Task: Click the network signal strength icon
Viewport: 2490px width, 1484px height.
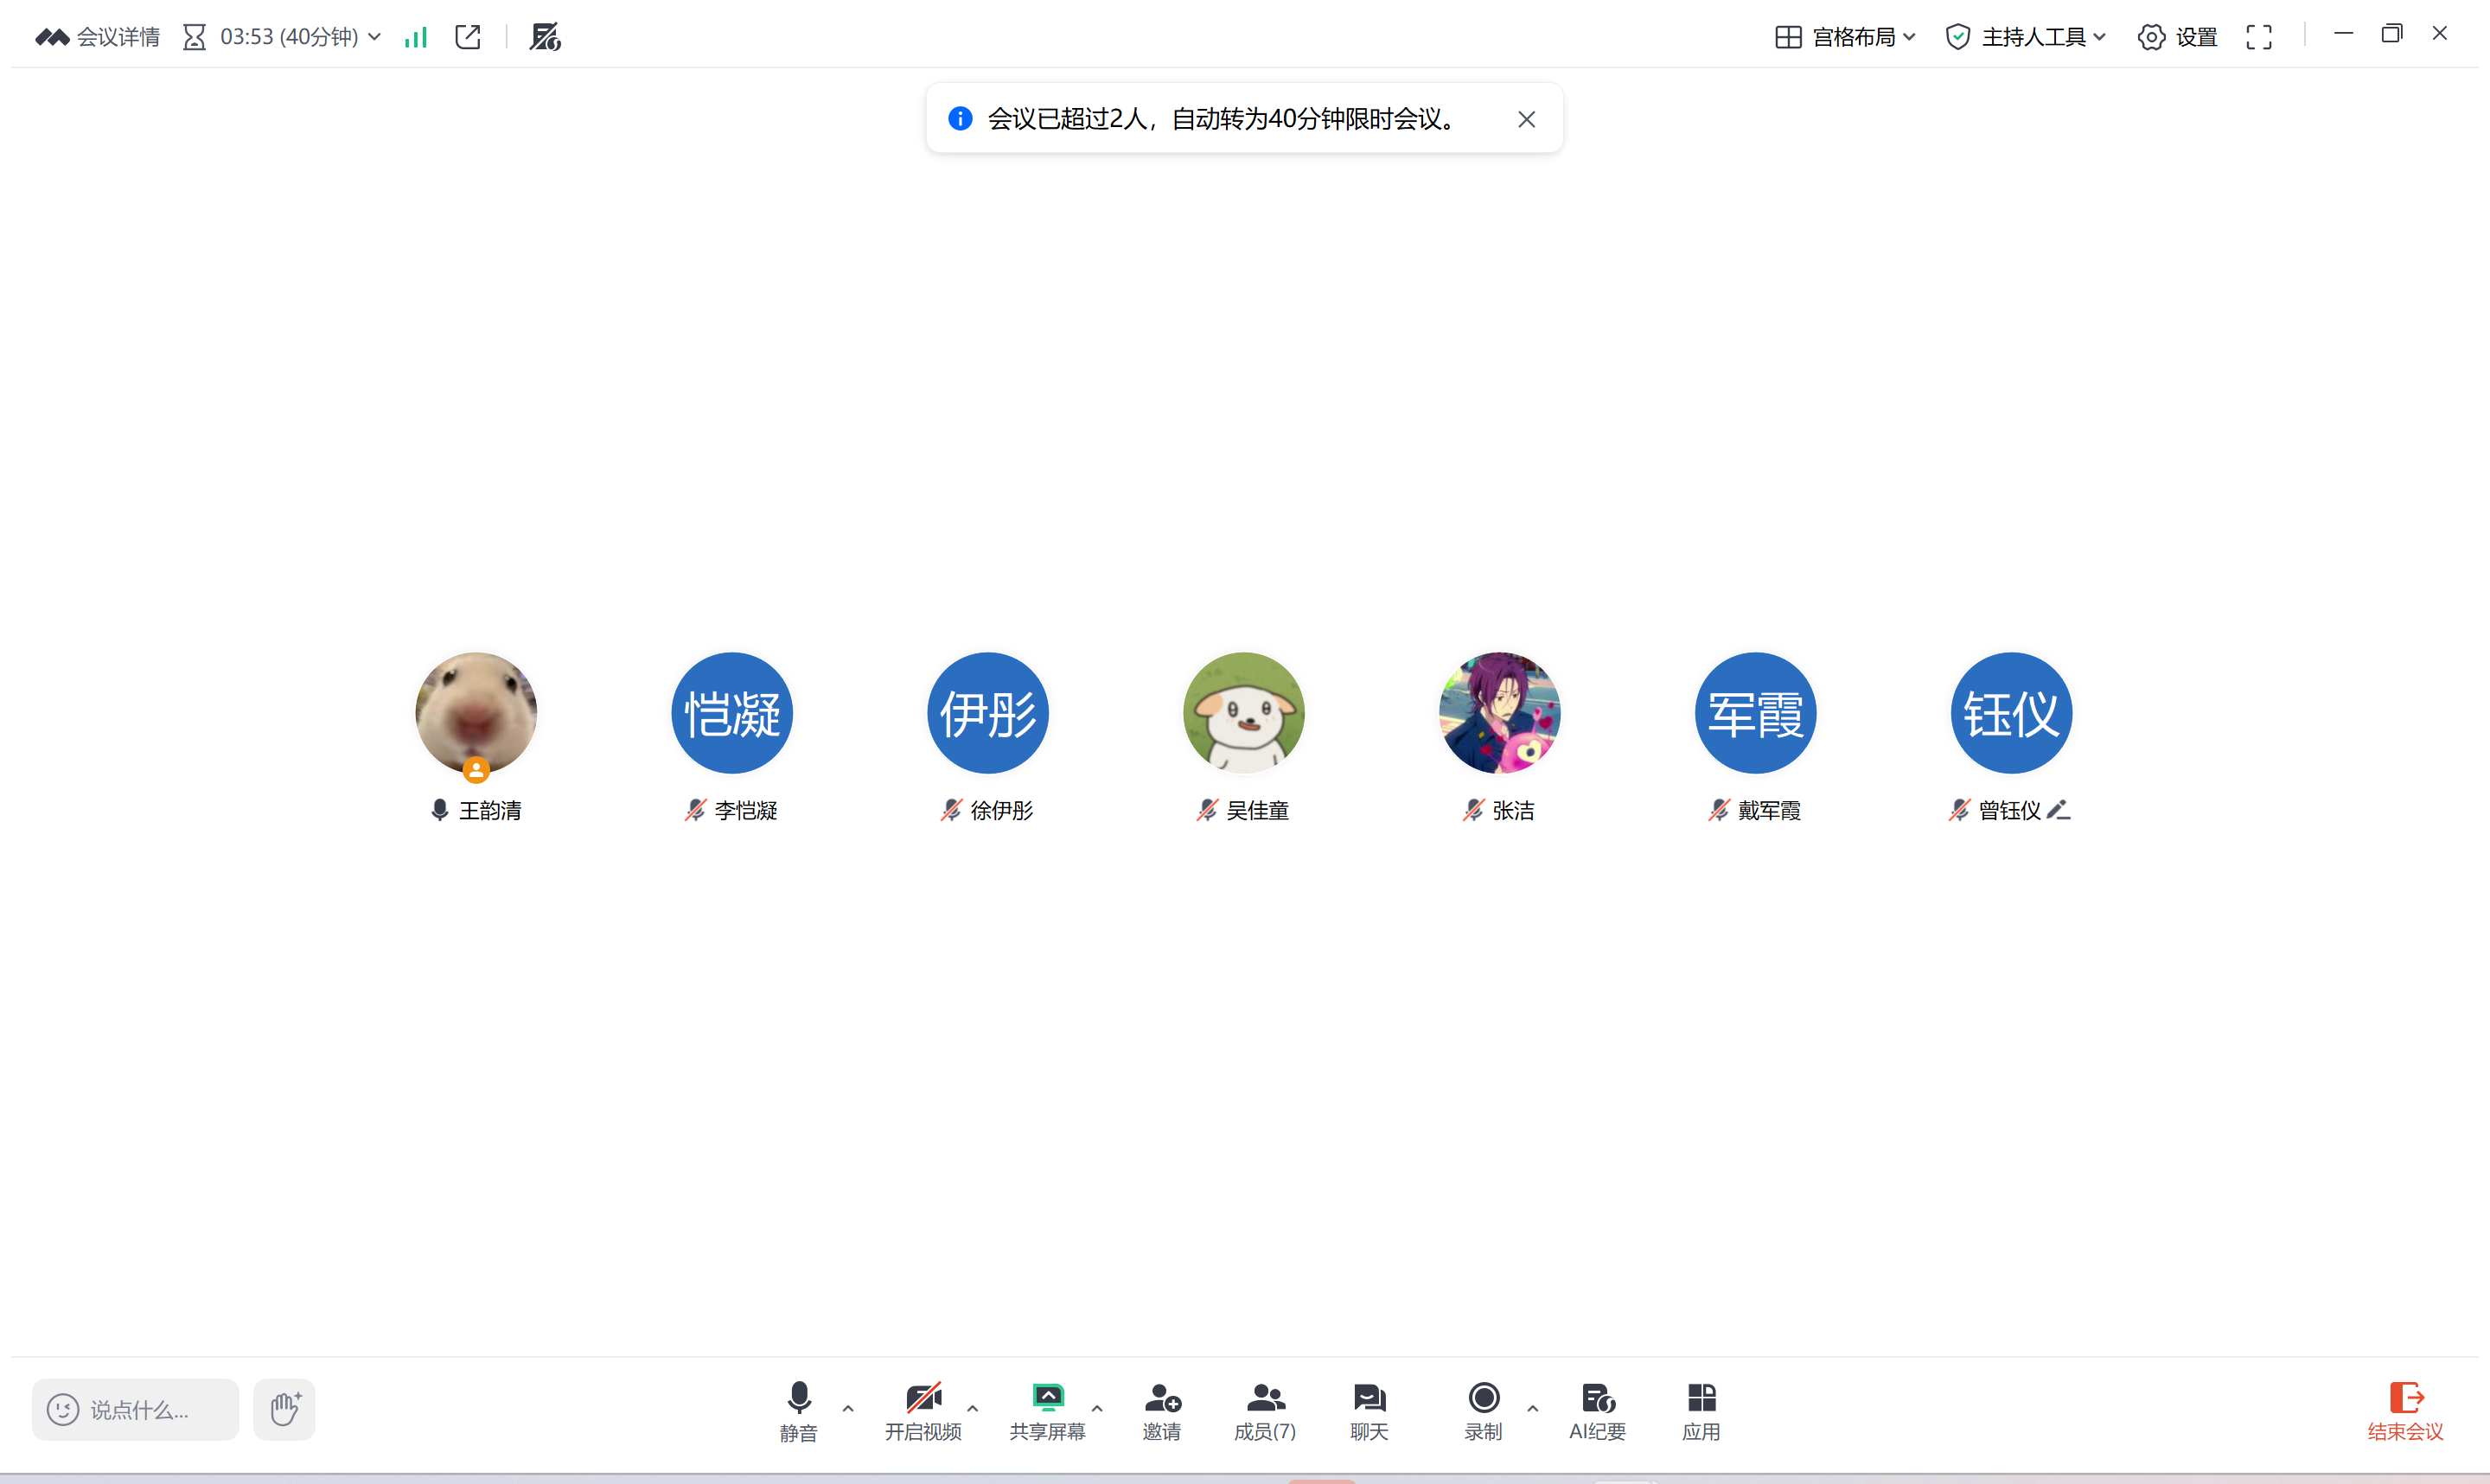Action: click(x=416, y=37)
